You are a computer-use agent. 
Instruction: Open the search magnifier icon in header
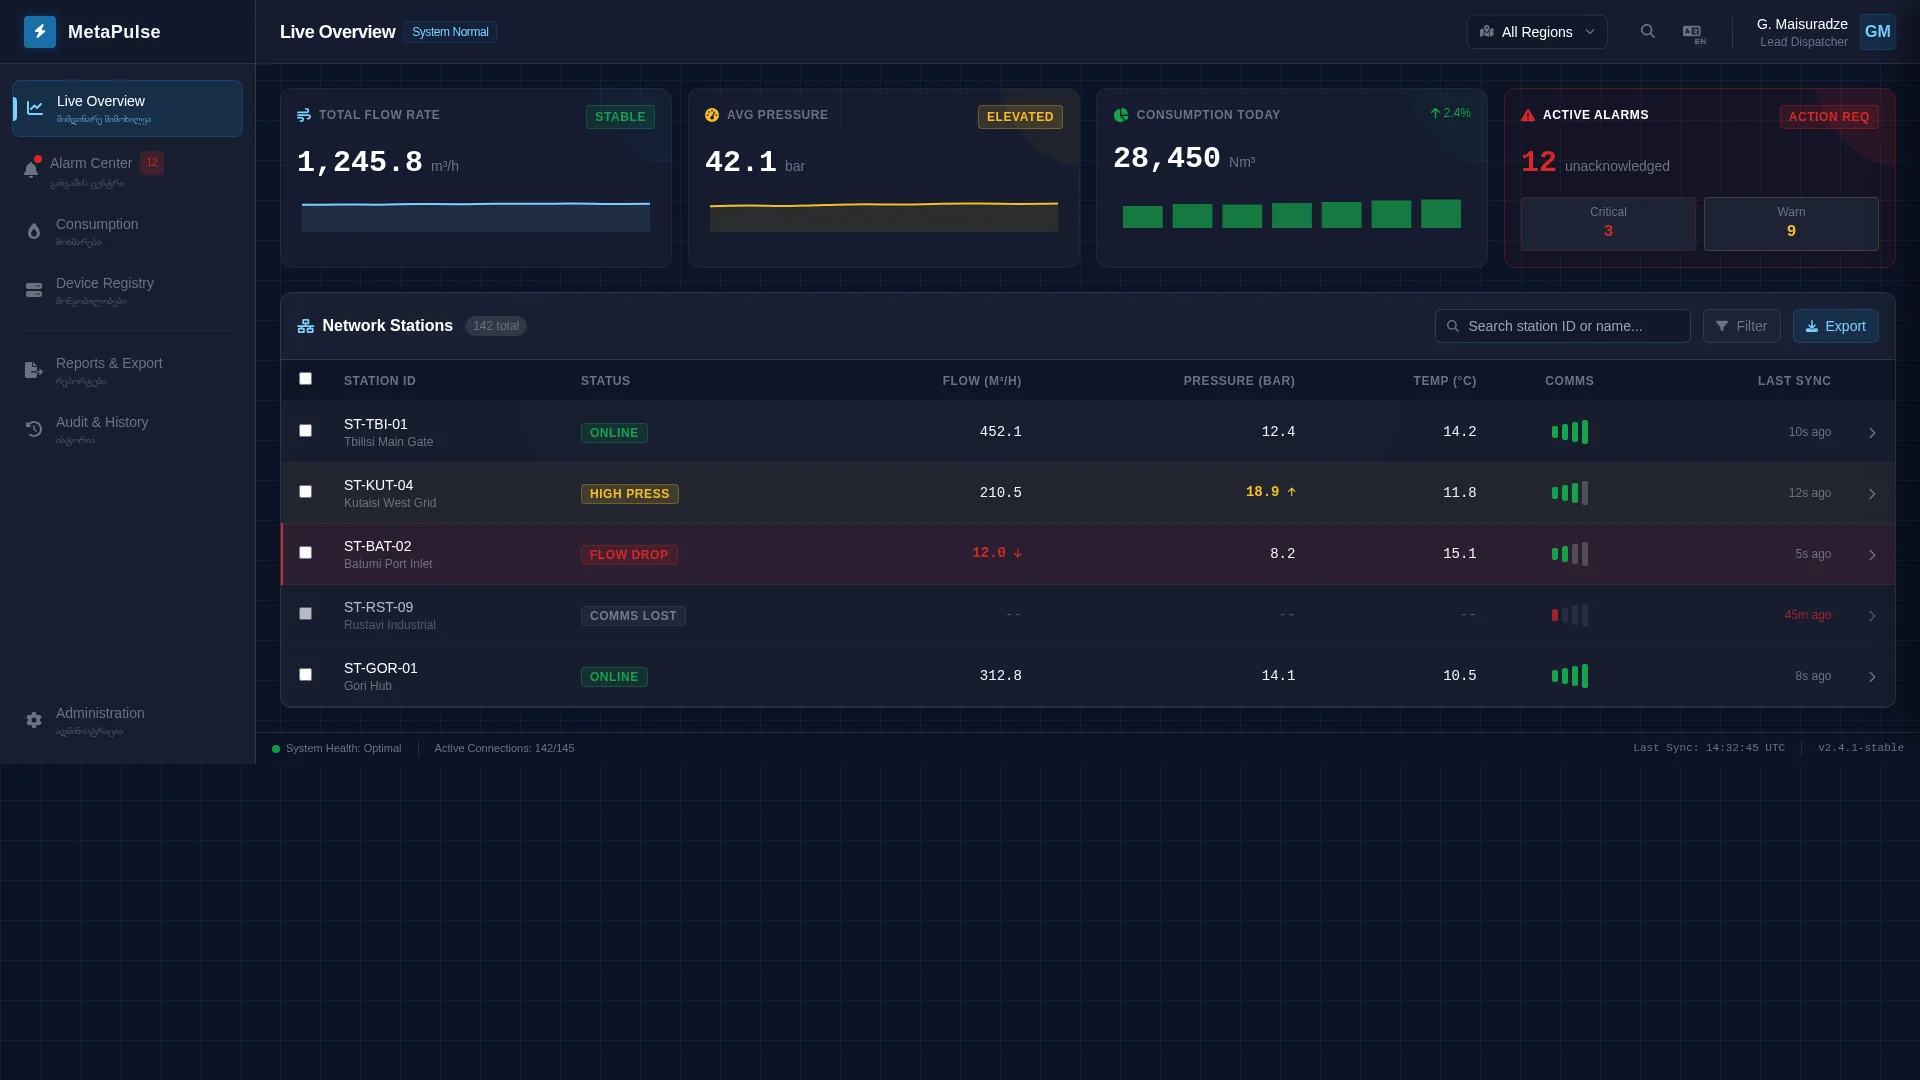point(1648,32)
